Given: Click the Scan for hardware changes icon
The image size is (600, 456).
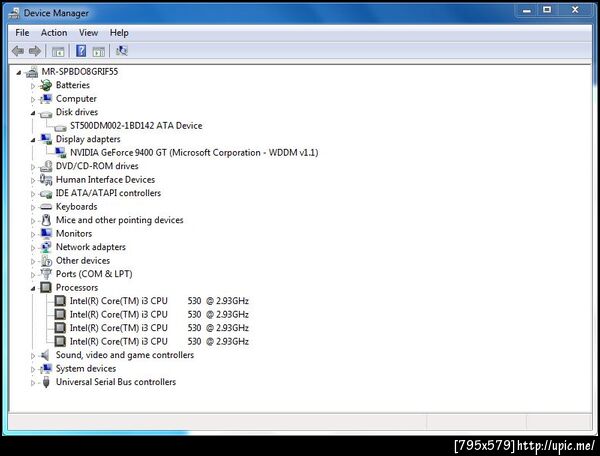Looking at the screenshot, I should click(x=122, y=50).
